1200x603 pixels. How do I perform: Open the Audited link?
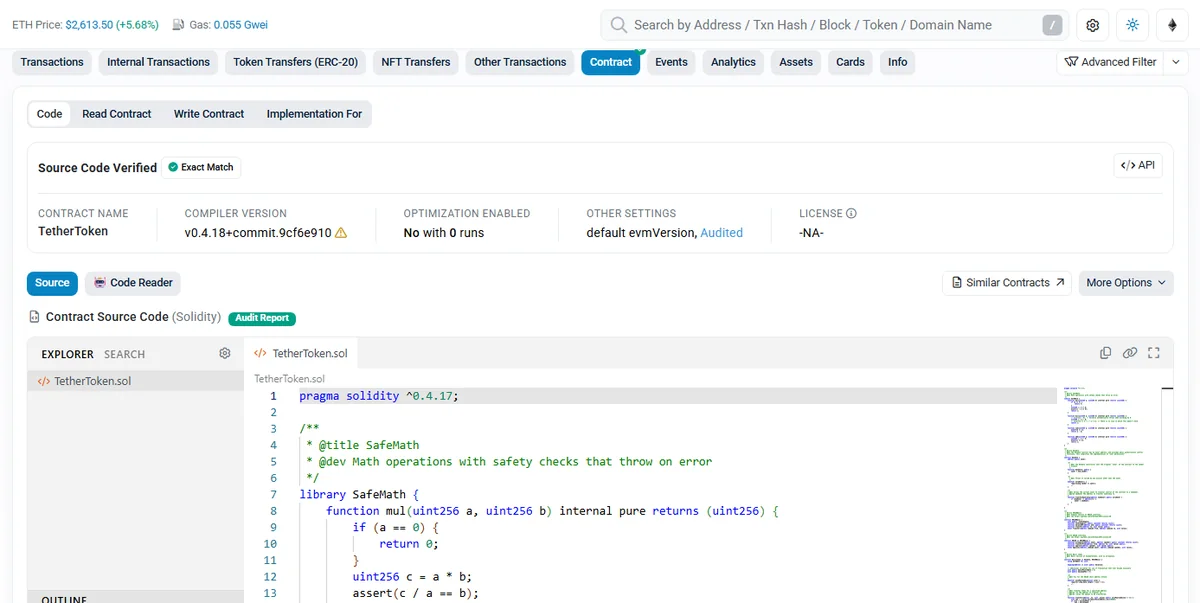pyautogui.click(x=721, y=233)
